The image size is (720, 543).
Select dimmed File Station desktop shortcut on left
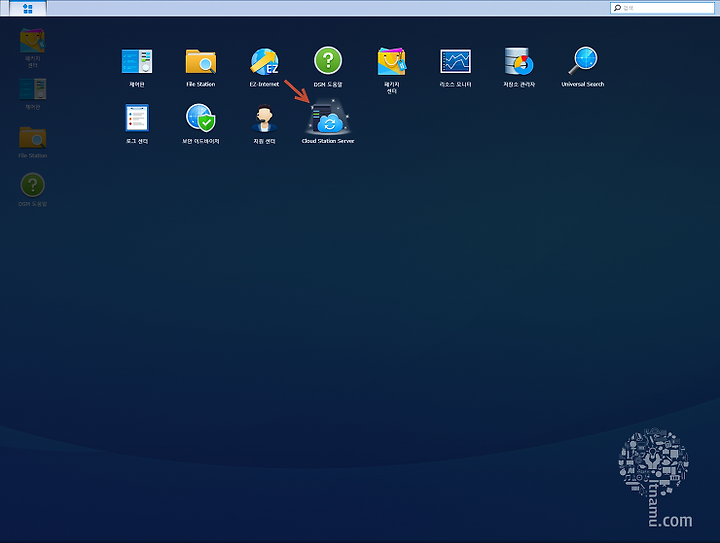(x=33, y=138)
